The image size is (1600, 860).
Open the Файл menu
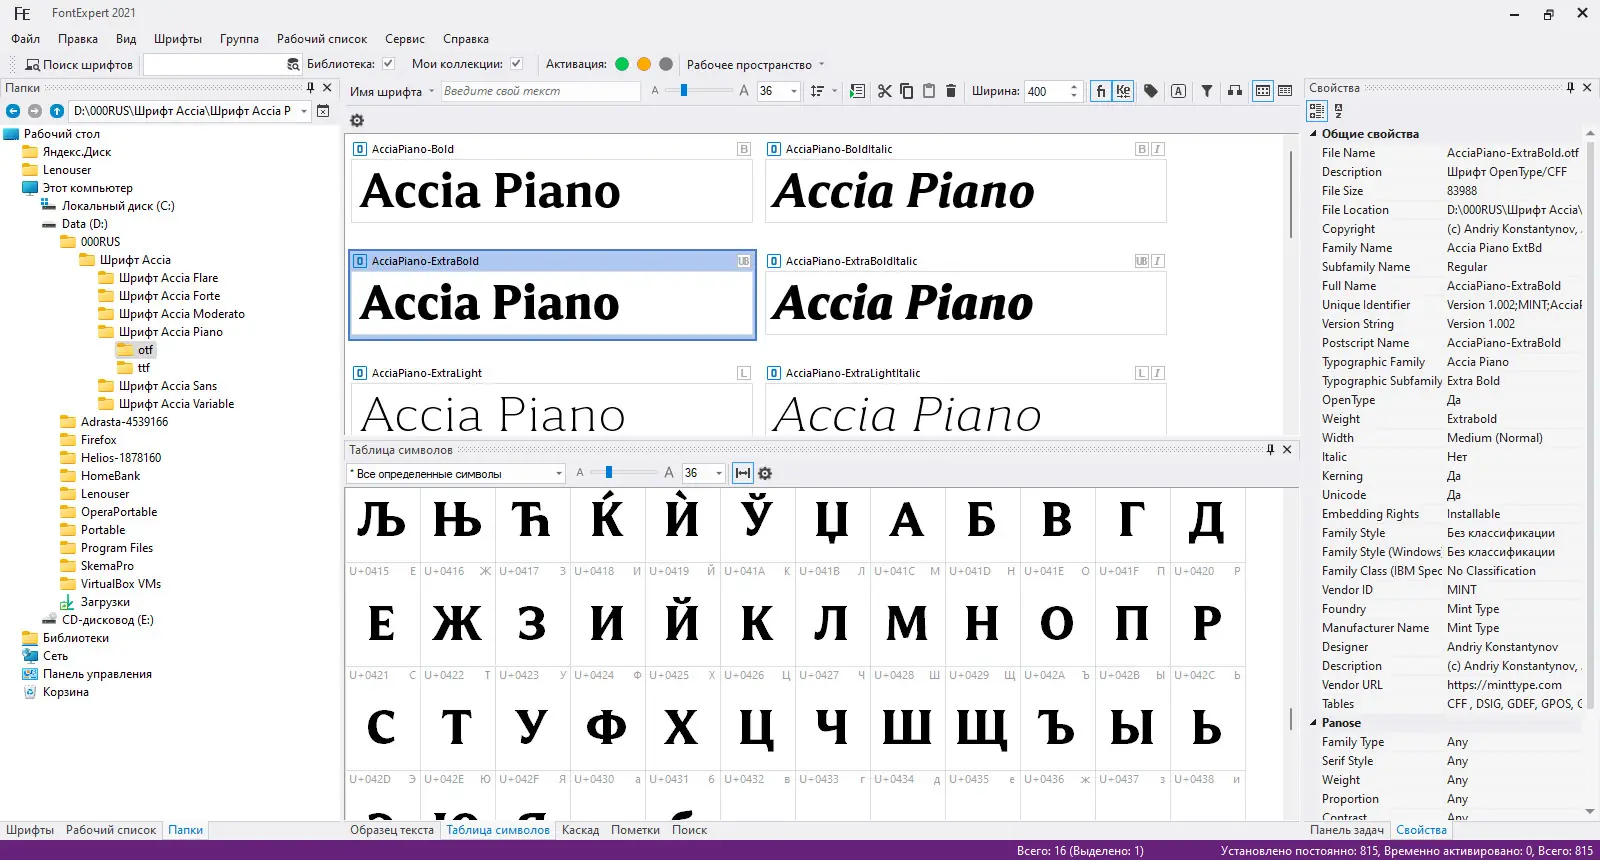tap(26, 39)
